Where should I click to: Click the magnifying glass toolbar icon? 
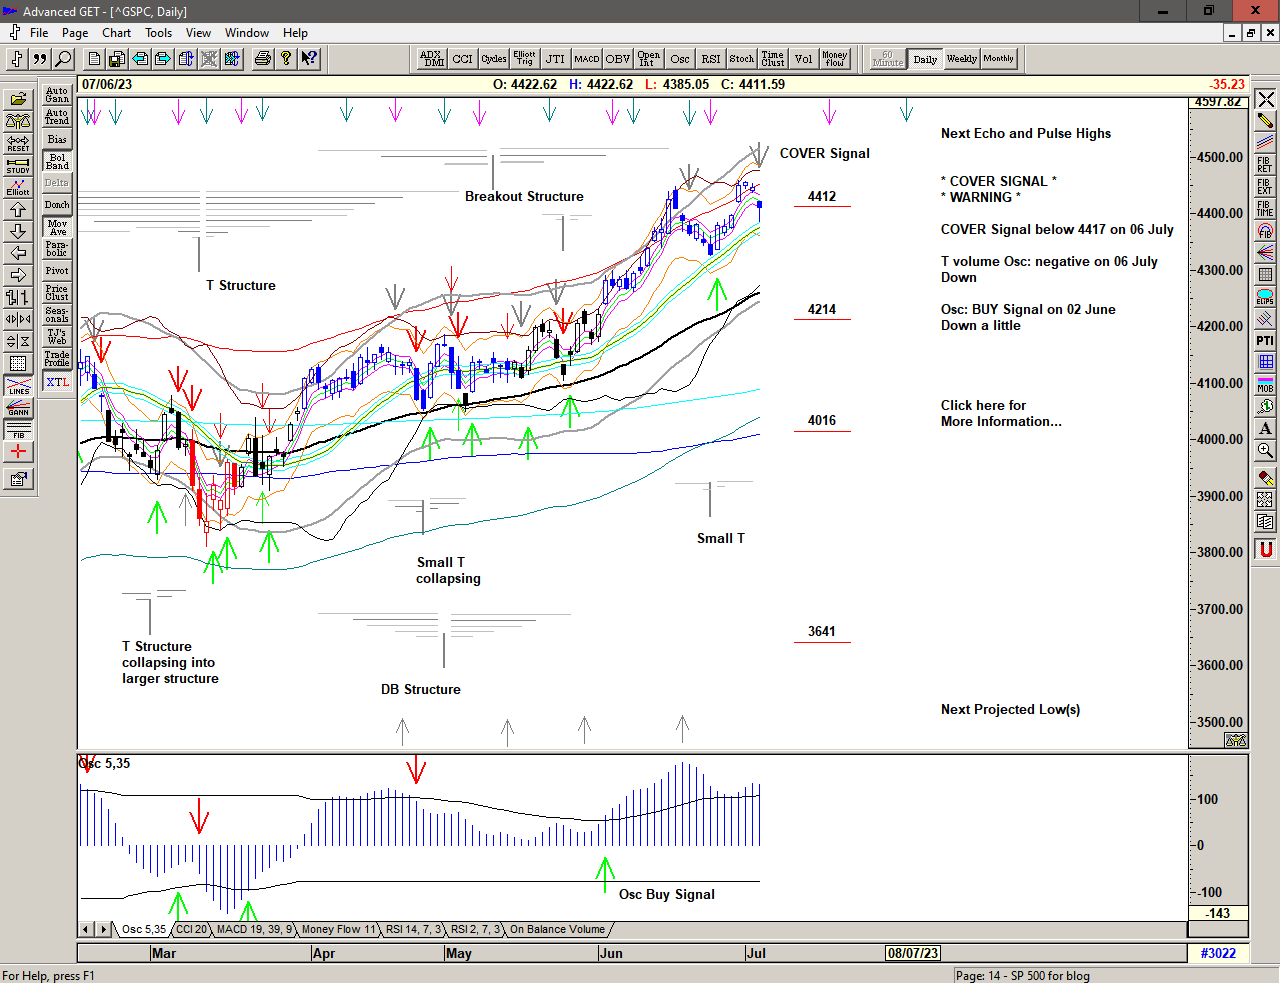63,59
